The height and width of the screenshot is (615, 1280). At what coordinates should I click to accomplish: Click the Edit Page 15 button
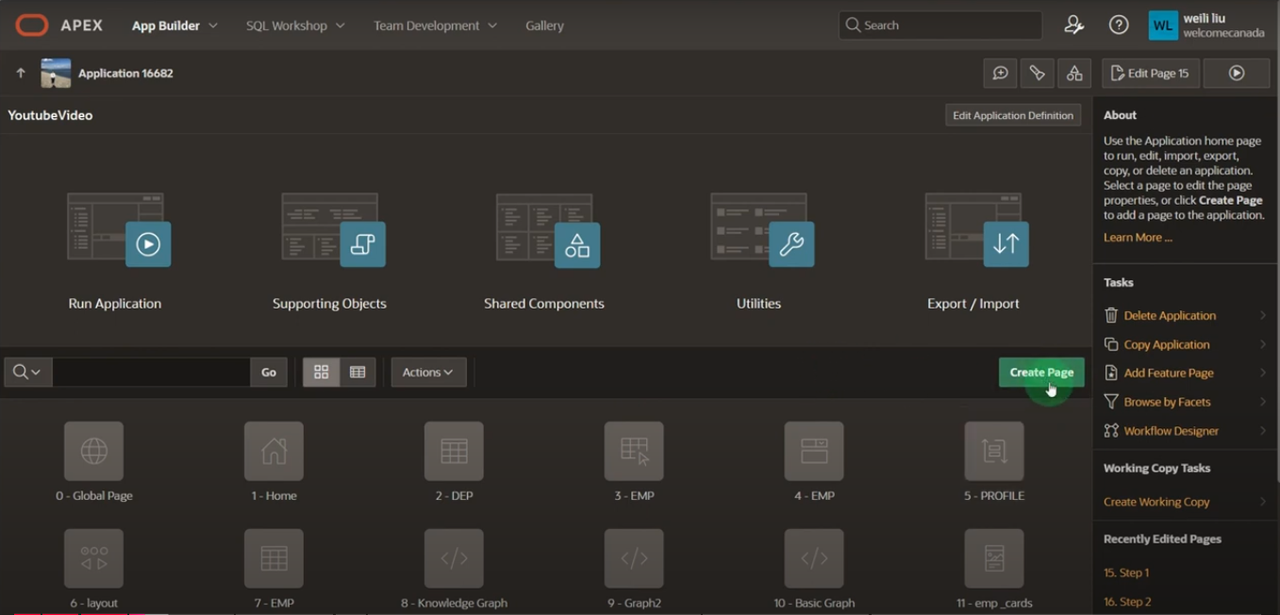[x=1151, y=73]
